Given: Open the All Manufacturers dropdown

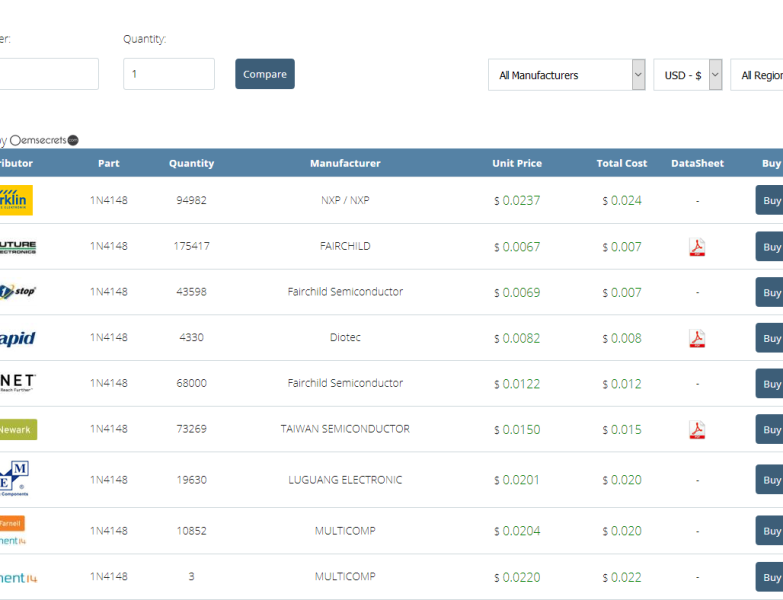Looking at the screenshot, I should point(567,75).
